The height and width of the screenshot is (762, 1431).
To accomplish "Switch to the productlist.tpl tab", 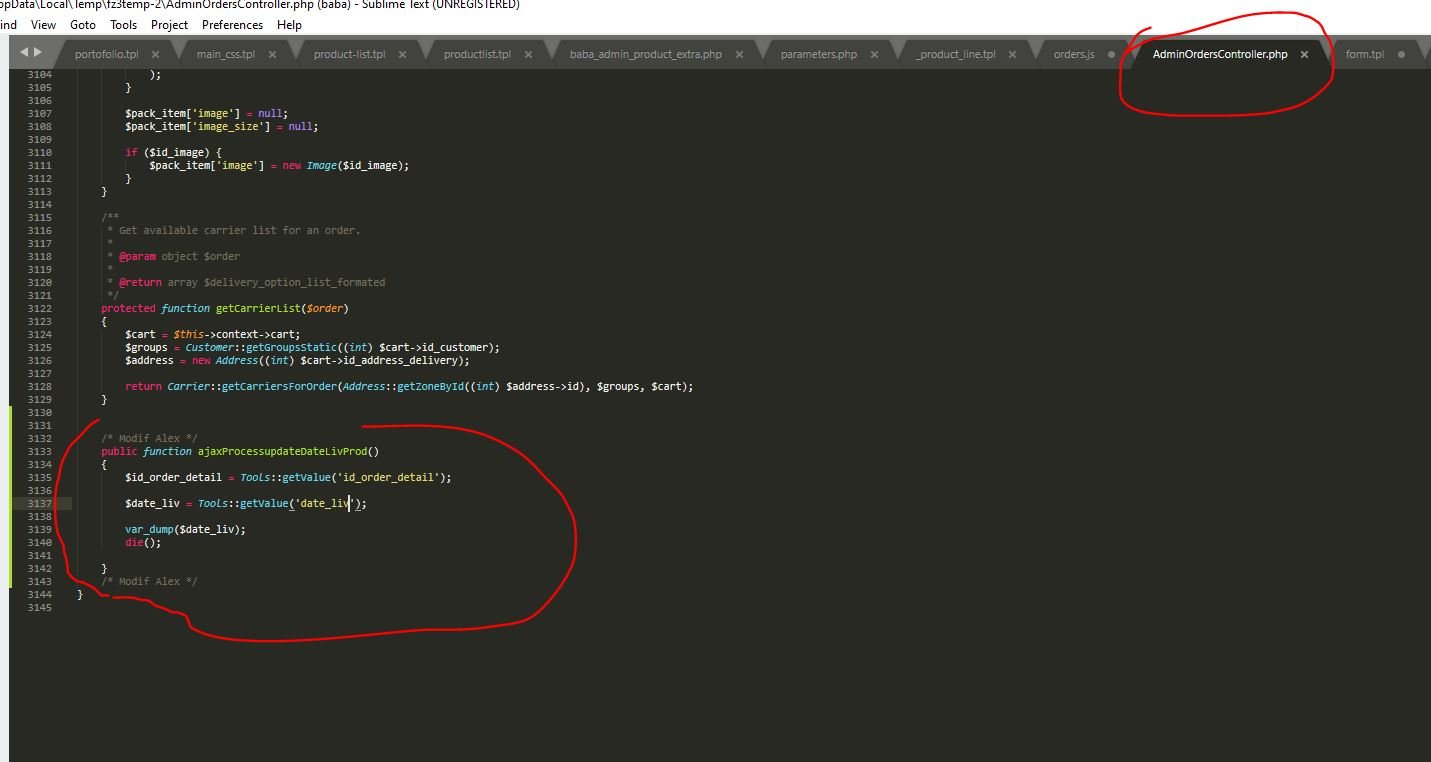I will (x=477, y=54).
